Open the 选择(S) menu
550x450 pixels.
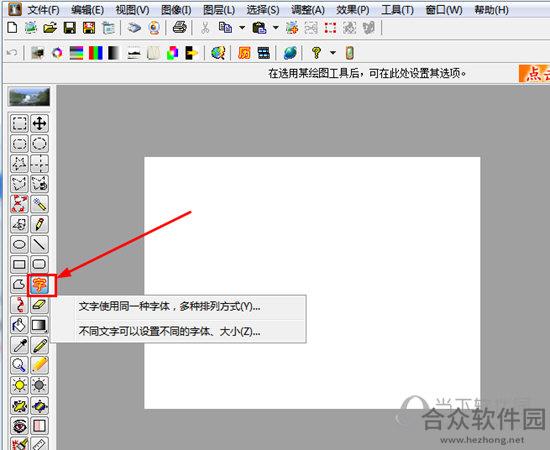pos(263,10)
